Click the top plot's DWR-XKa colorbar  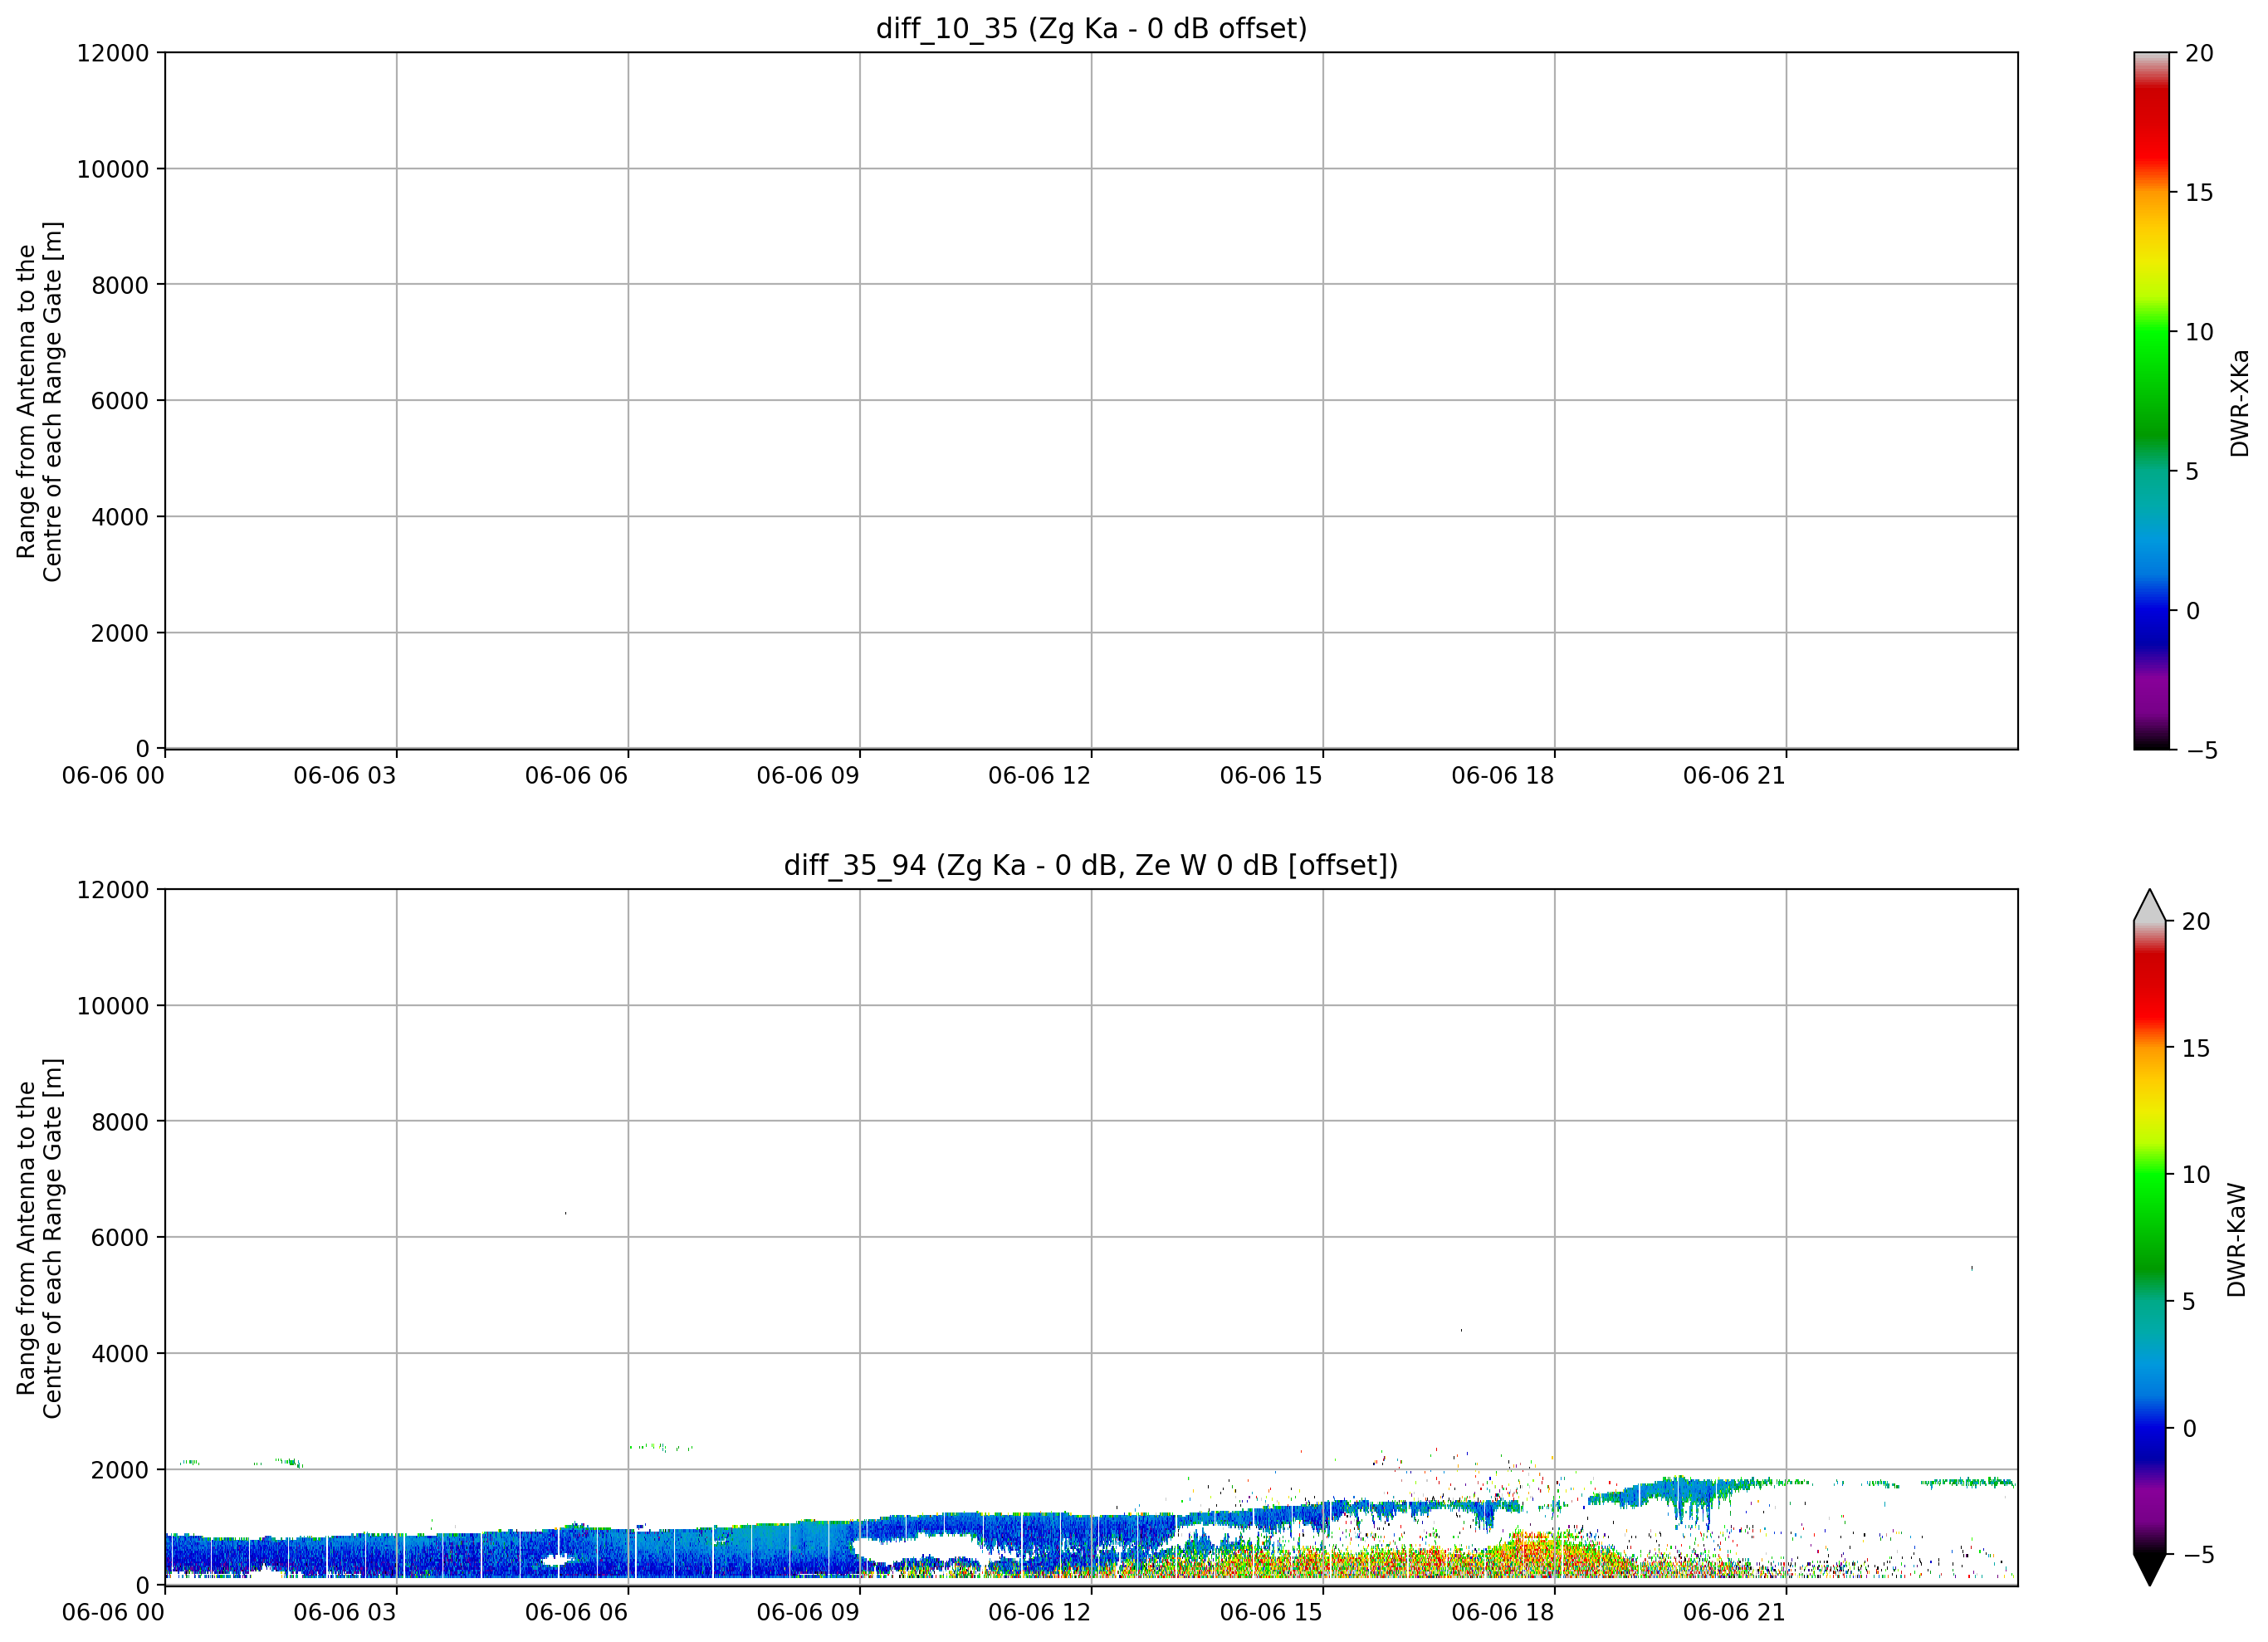[x=2151, y=400]
